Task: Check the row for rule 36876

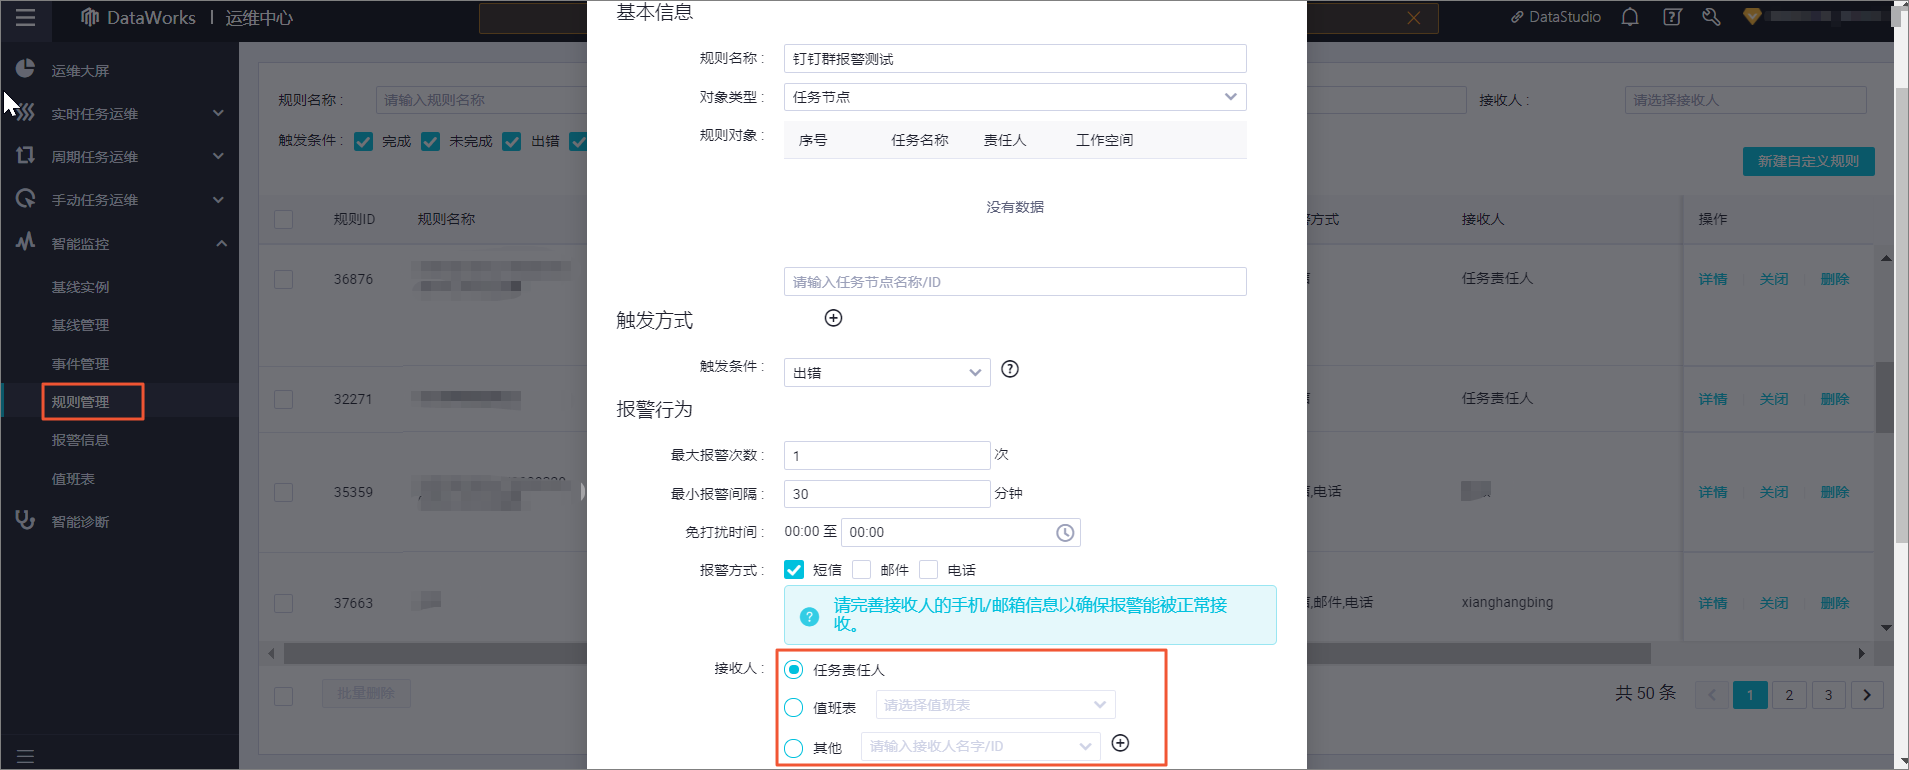Action: click(x=284, y=279)
